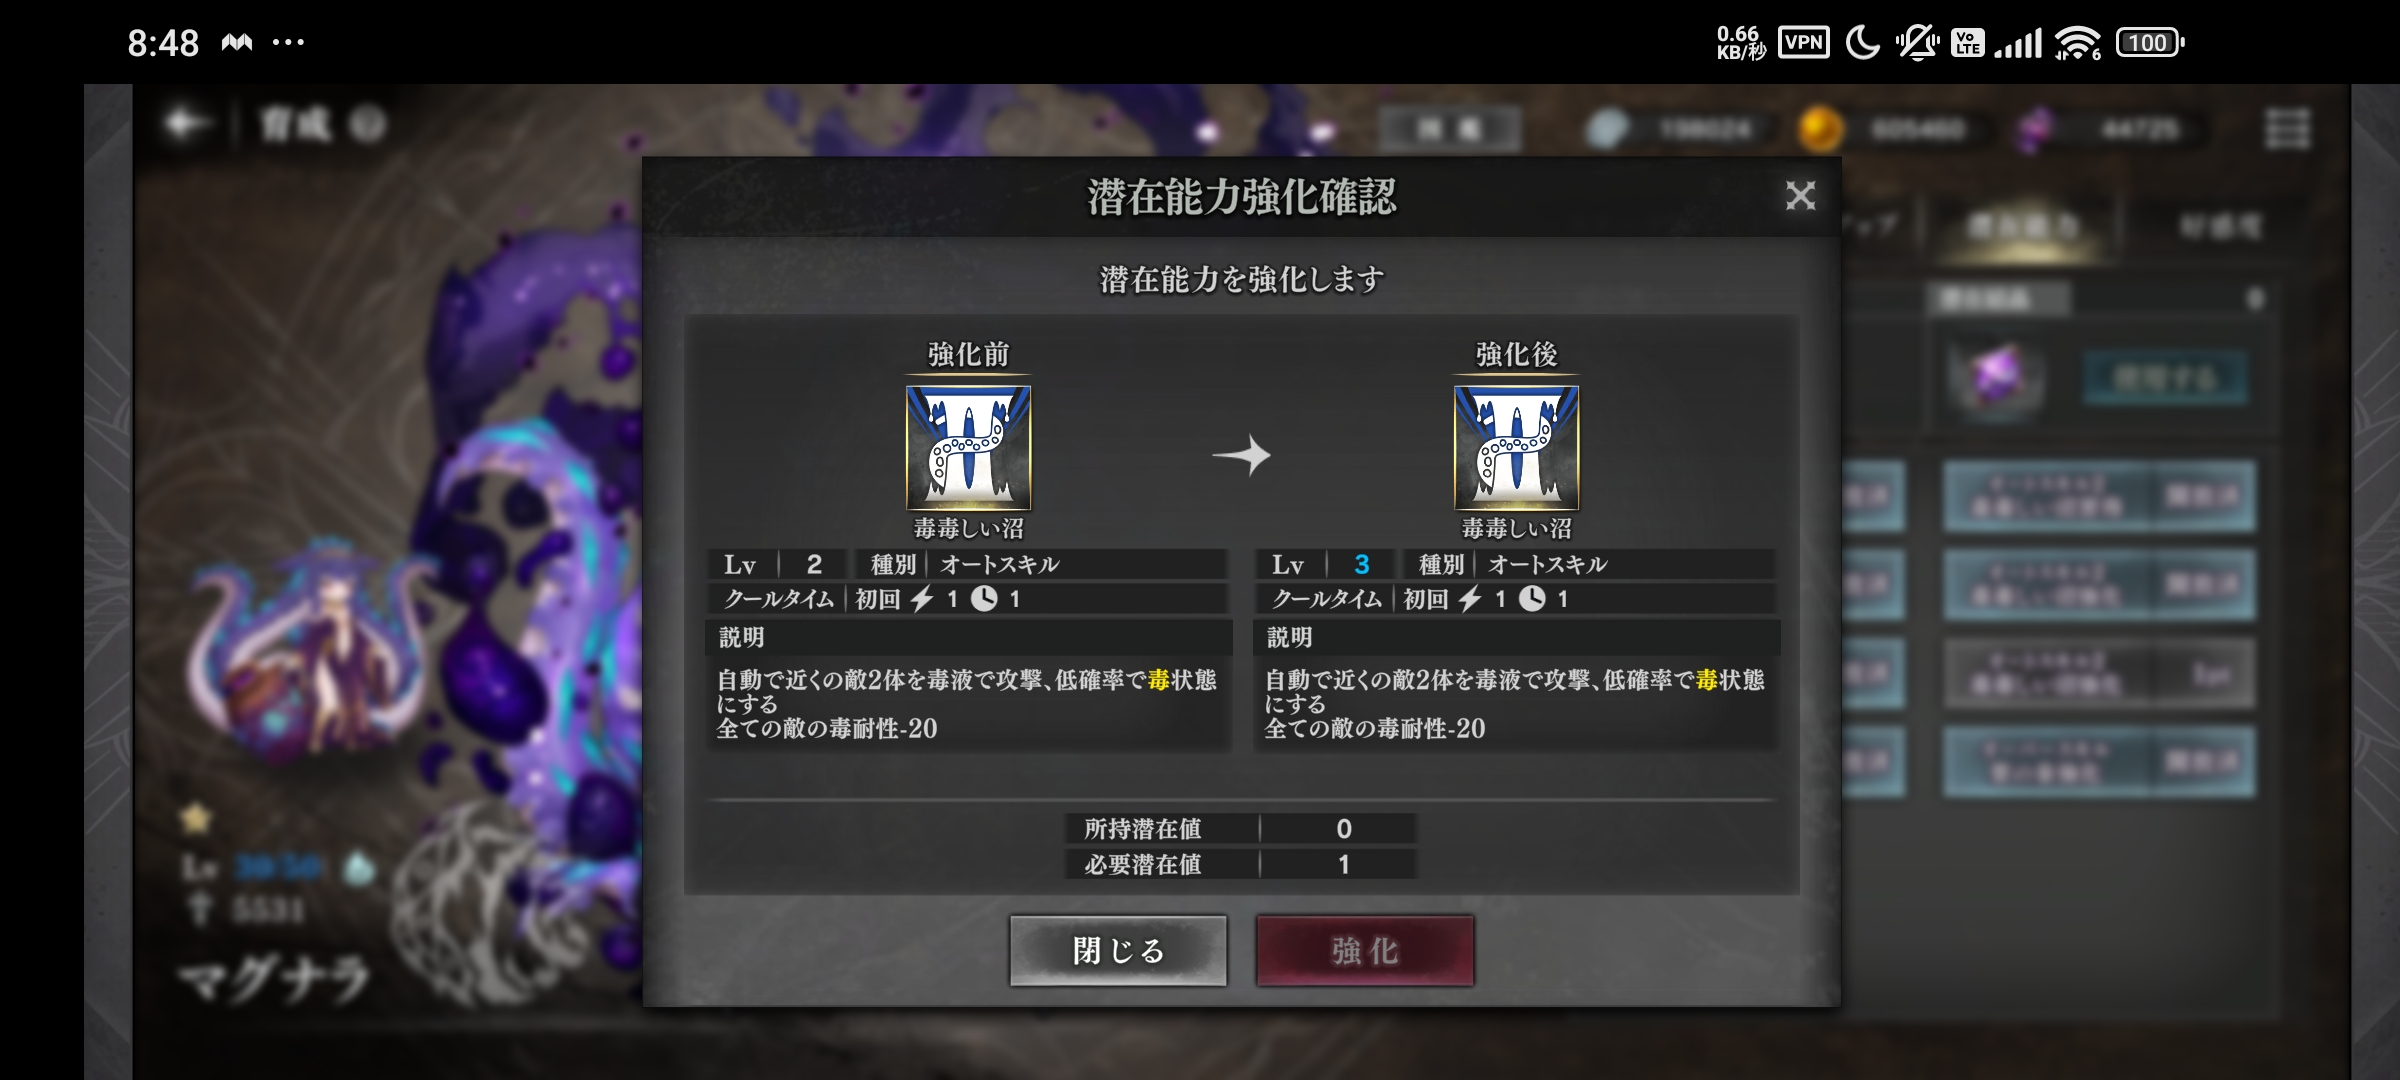Tap the purple potential item icon in right panel
Image resolution: width=2400 pixels, height=1080 pixels.
[x=1993, y=377]
